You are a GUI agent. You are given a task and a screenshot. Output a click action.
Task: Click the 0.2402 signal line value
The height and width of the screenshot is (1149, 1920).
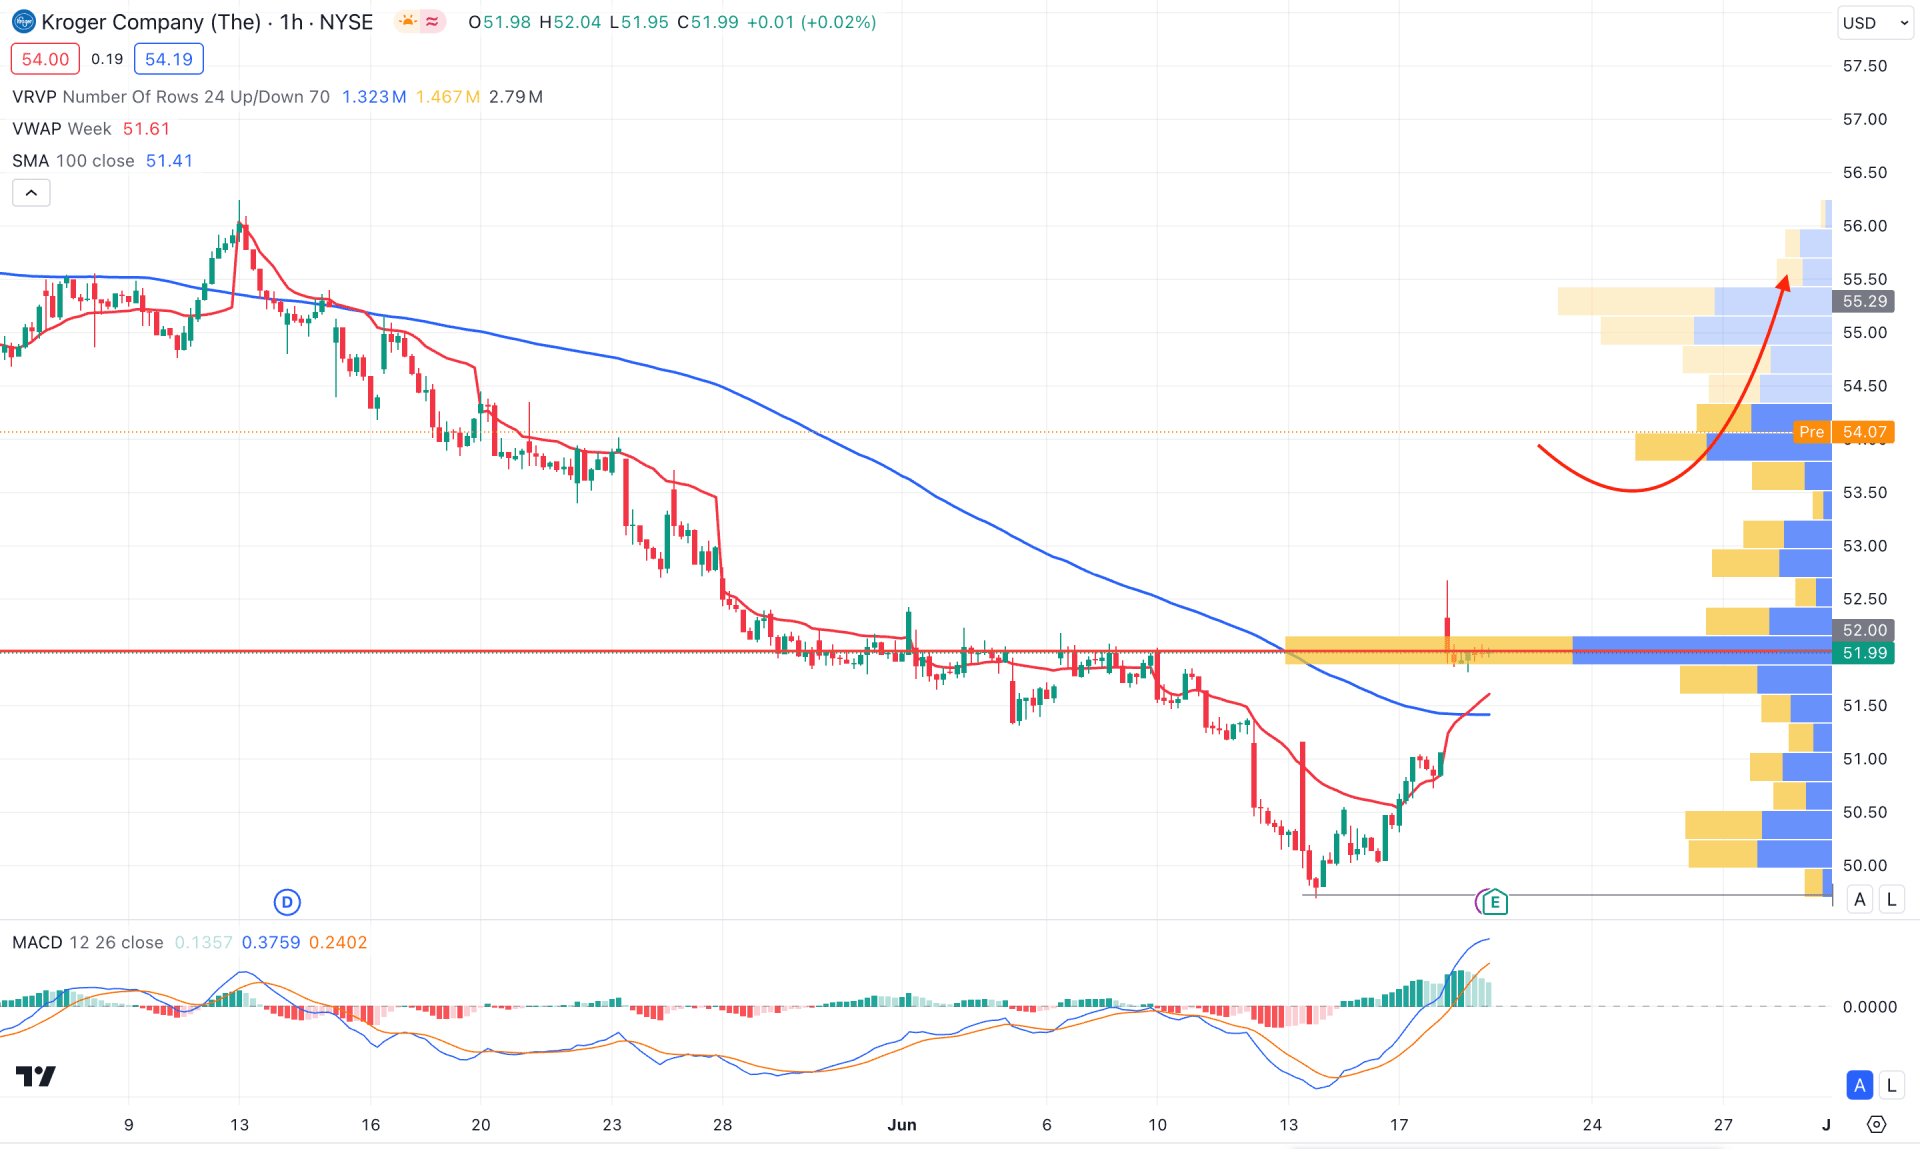(x=338, y=942)
